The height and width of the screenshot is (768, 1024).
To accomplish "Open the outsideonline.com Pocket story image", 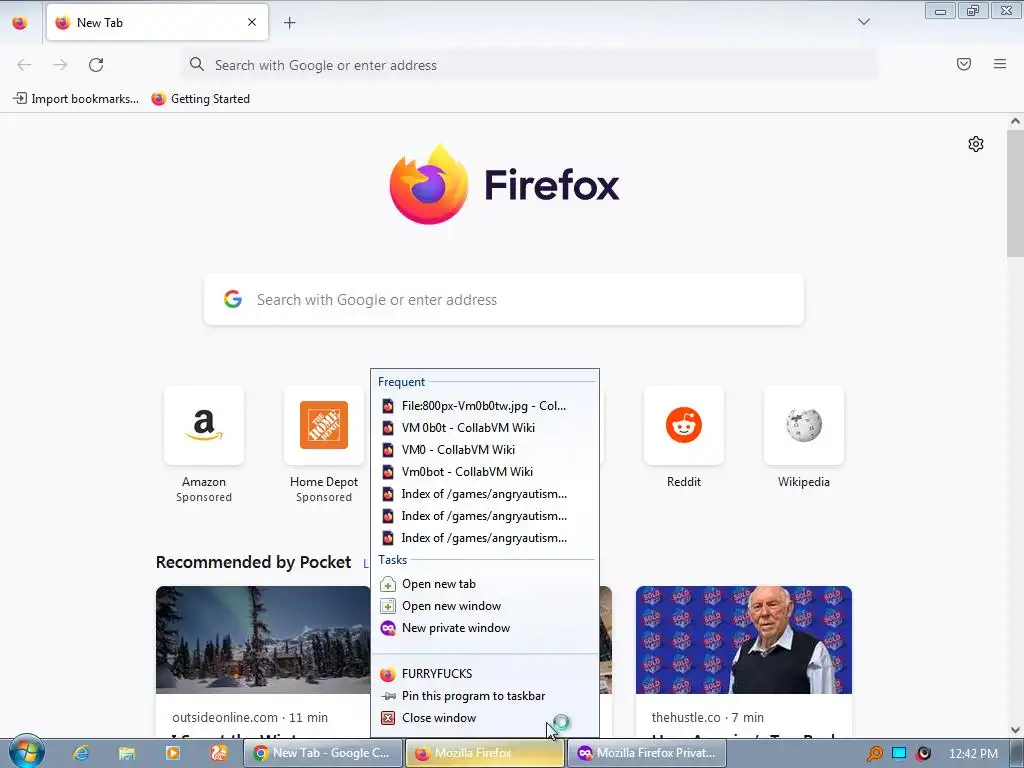I will pyautogui.click(x=263, y=640).
